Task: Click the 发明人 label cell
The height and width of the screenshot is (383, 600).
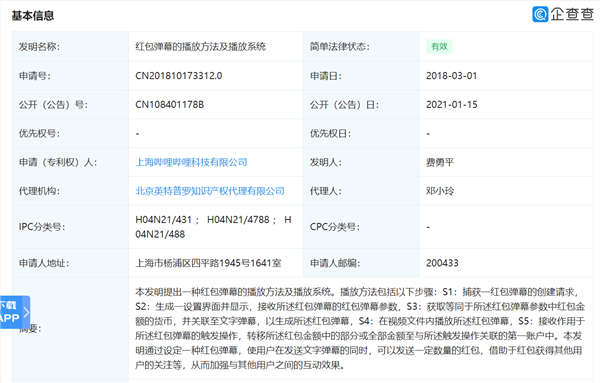Action: click(361, 162)
